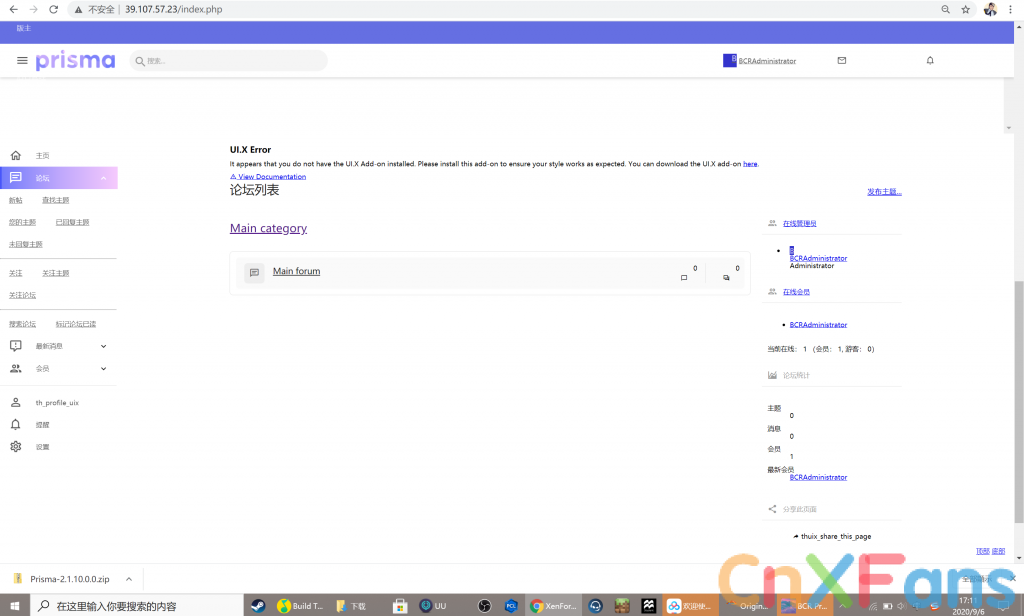Viewport: 1024px width, 616px height.
Task: Click the Main forum chat bubble icon
Action: 254,272
